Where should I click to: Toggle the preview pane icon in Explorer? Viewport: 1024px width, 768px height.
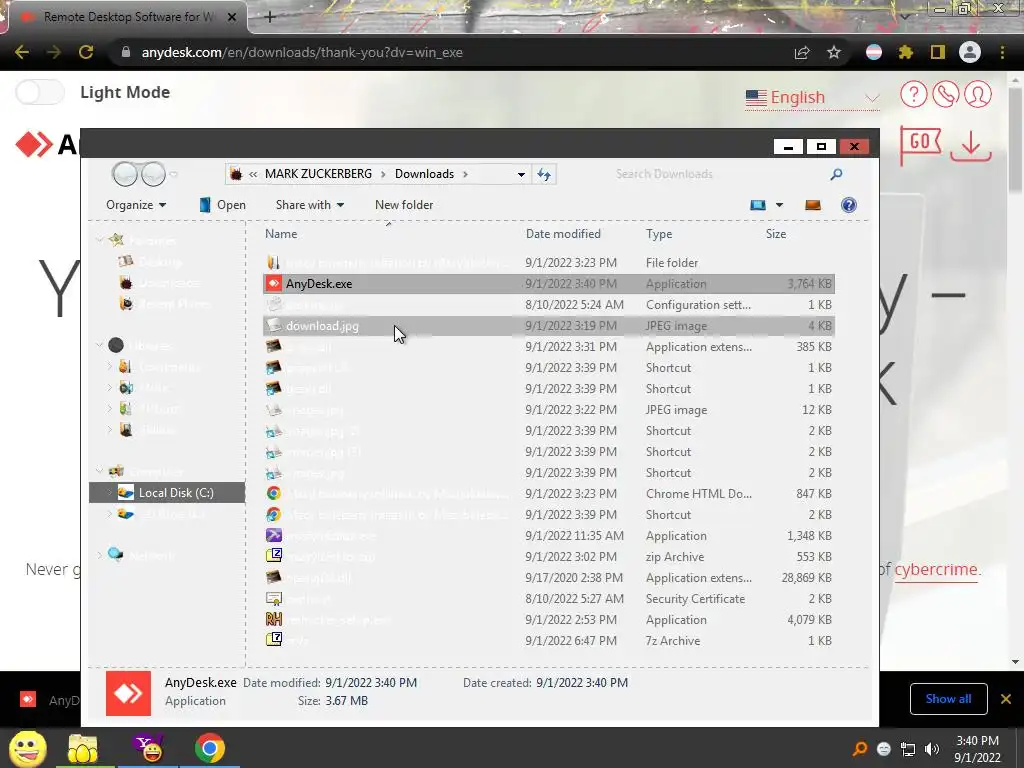point(812,205)
